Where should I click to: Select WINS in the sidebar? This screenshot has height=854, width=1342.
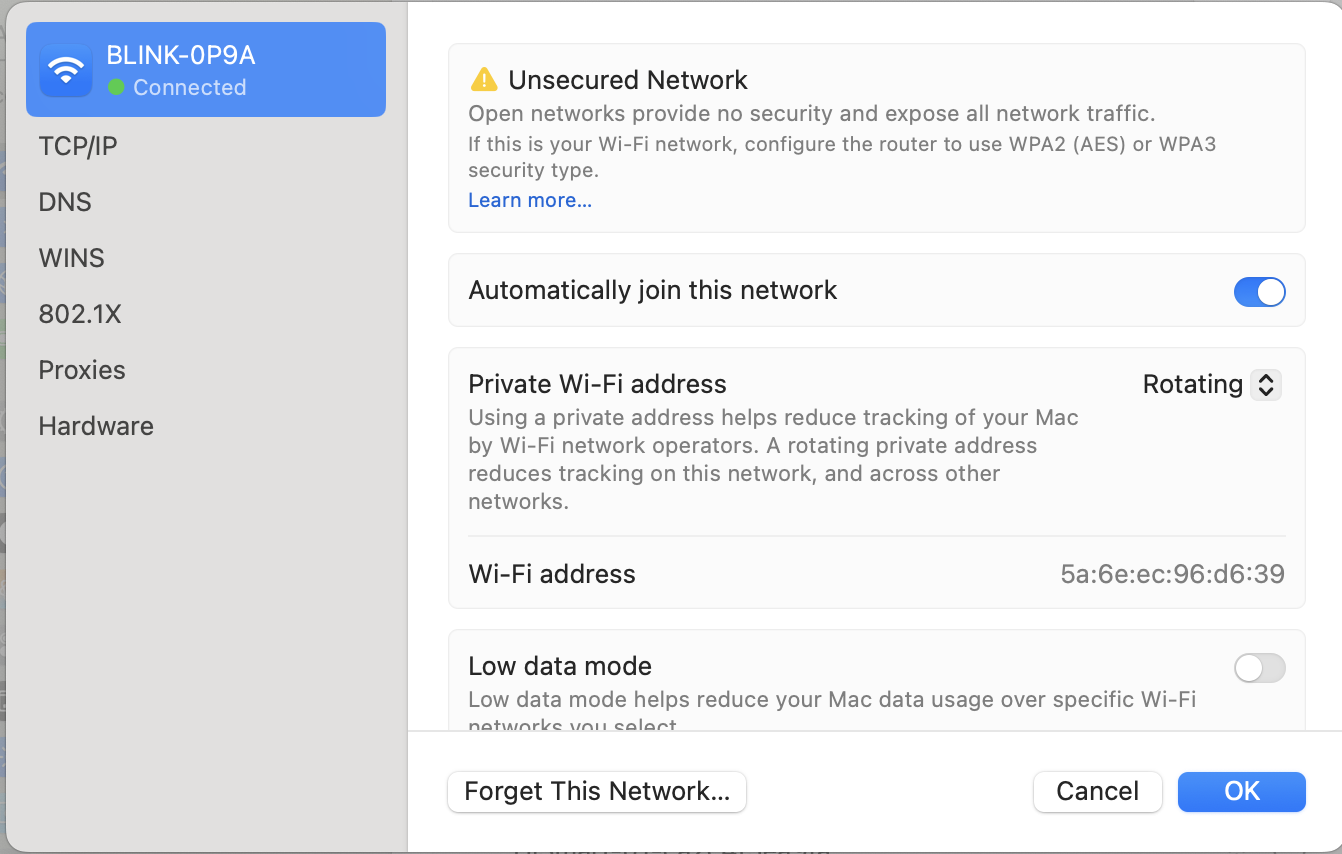(x=71, y=258)
